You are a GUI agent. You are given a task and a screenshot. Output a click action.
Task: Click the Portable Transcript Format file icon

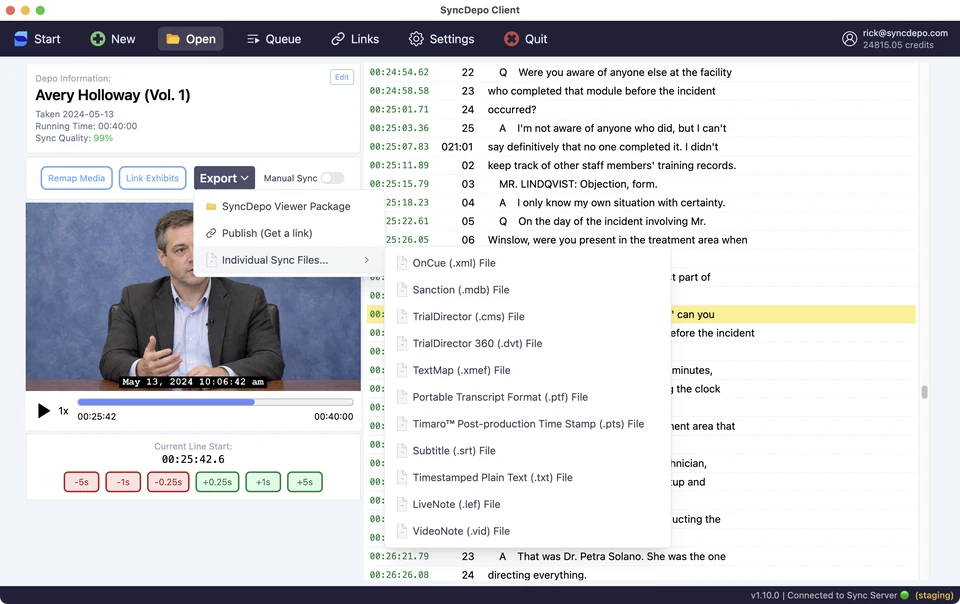tap(402, 397)
